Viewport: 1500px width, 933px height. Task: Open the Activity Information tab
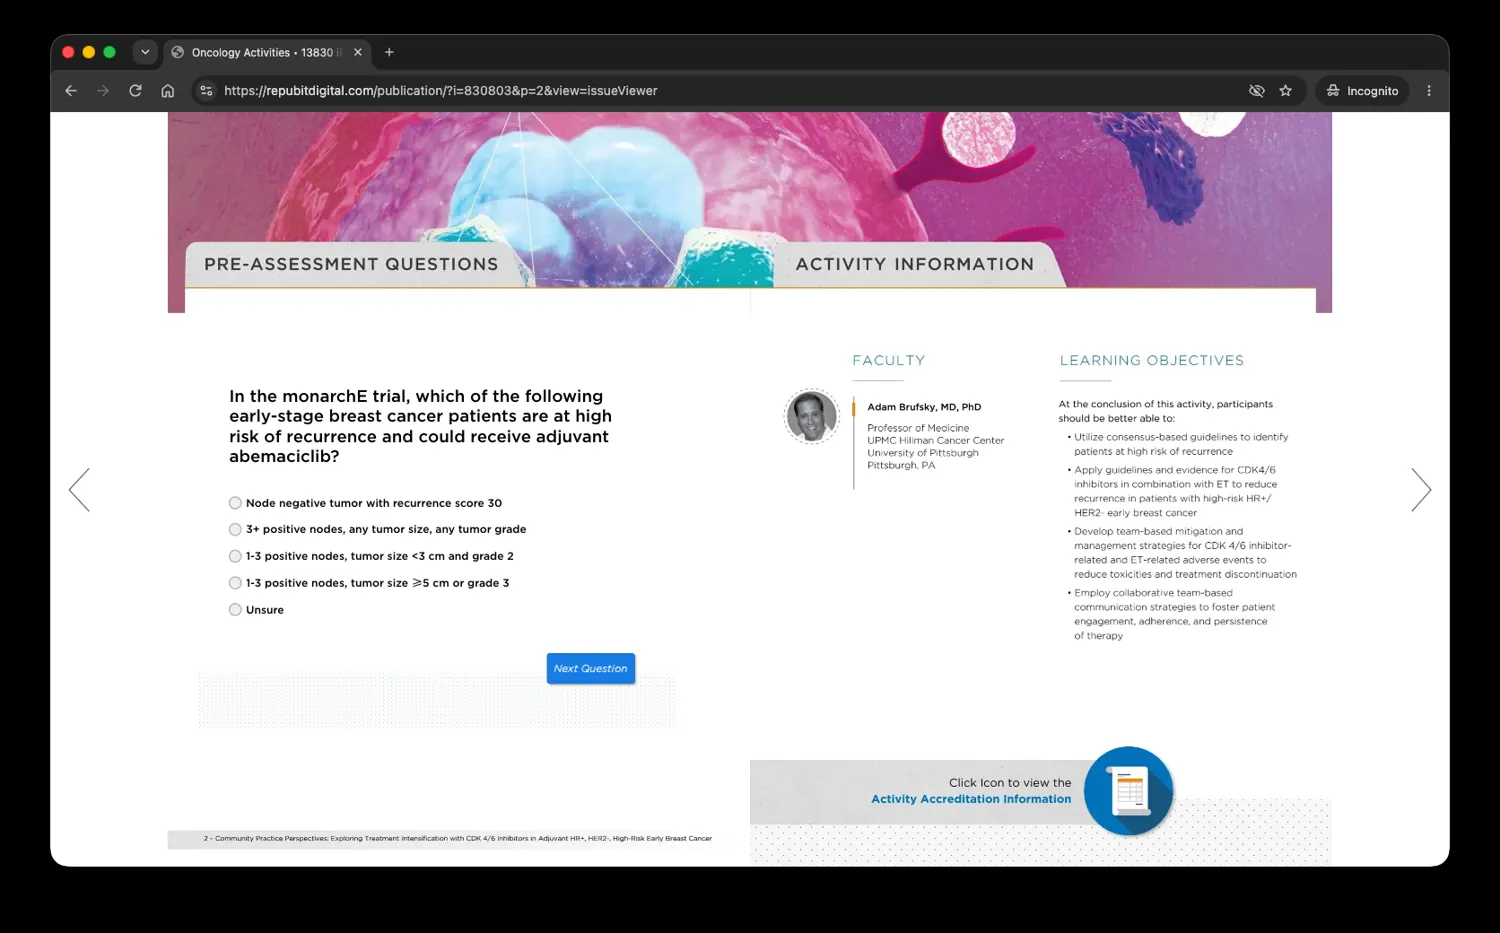pos(915,264)
